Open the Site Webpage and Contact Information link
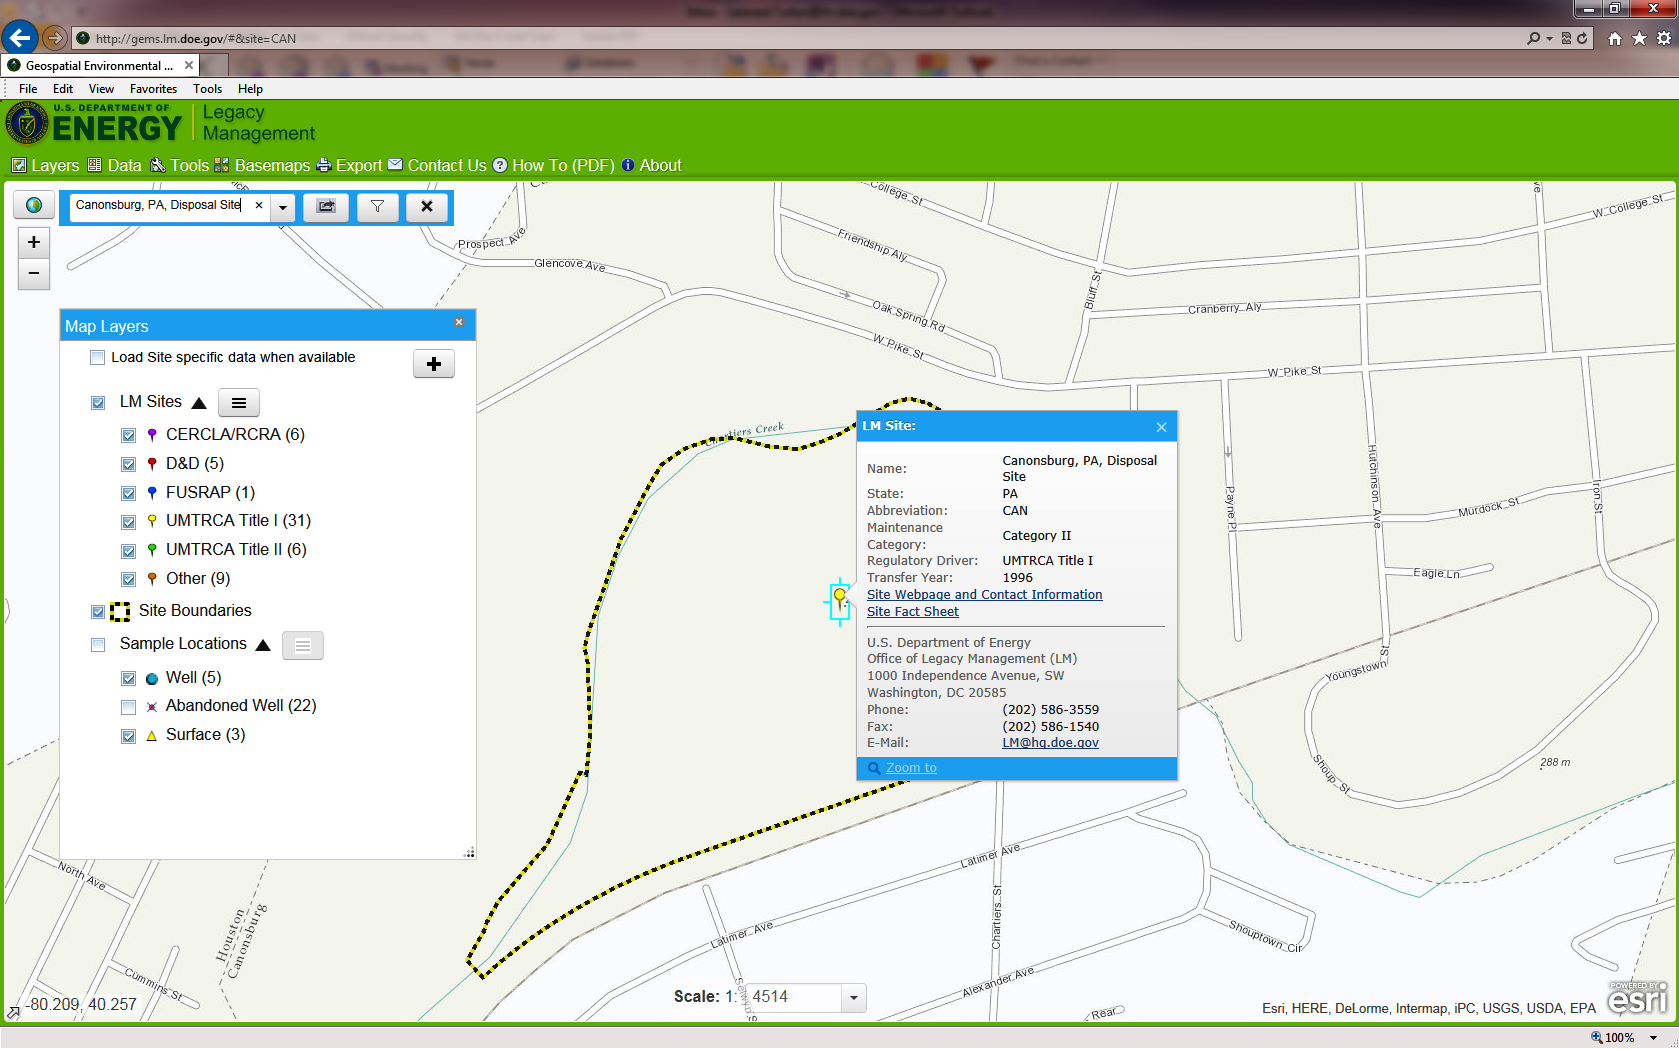The image size is (1679, 1049). point(984,595)
